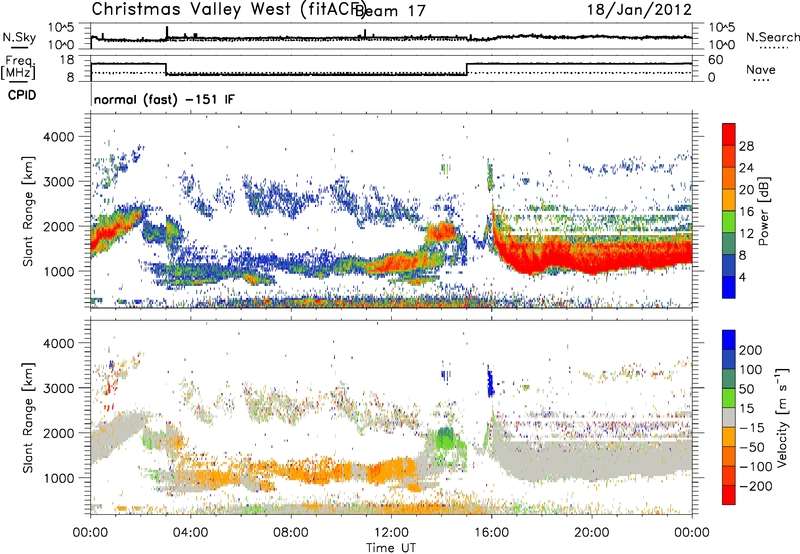
Task: Click the Power color bar at 16 dB green
Action: (x=729, y=221)
